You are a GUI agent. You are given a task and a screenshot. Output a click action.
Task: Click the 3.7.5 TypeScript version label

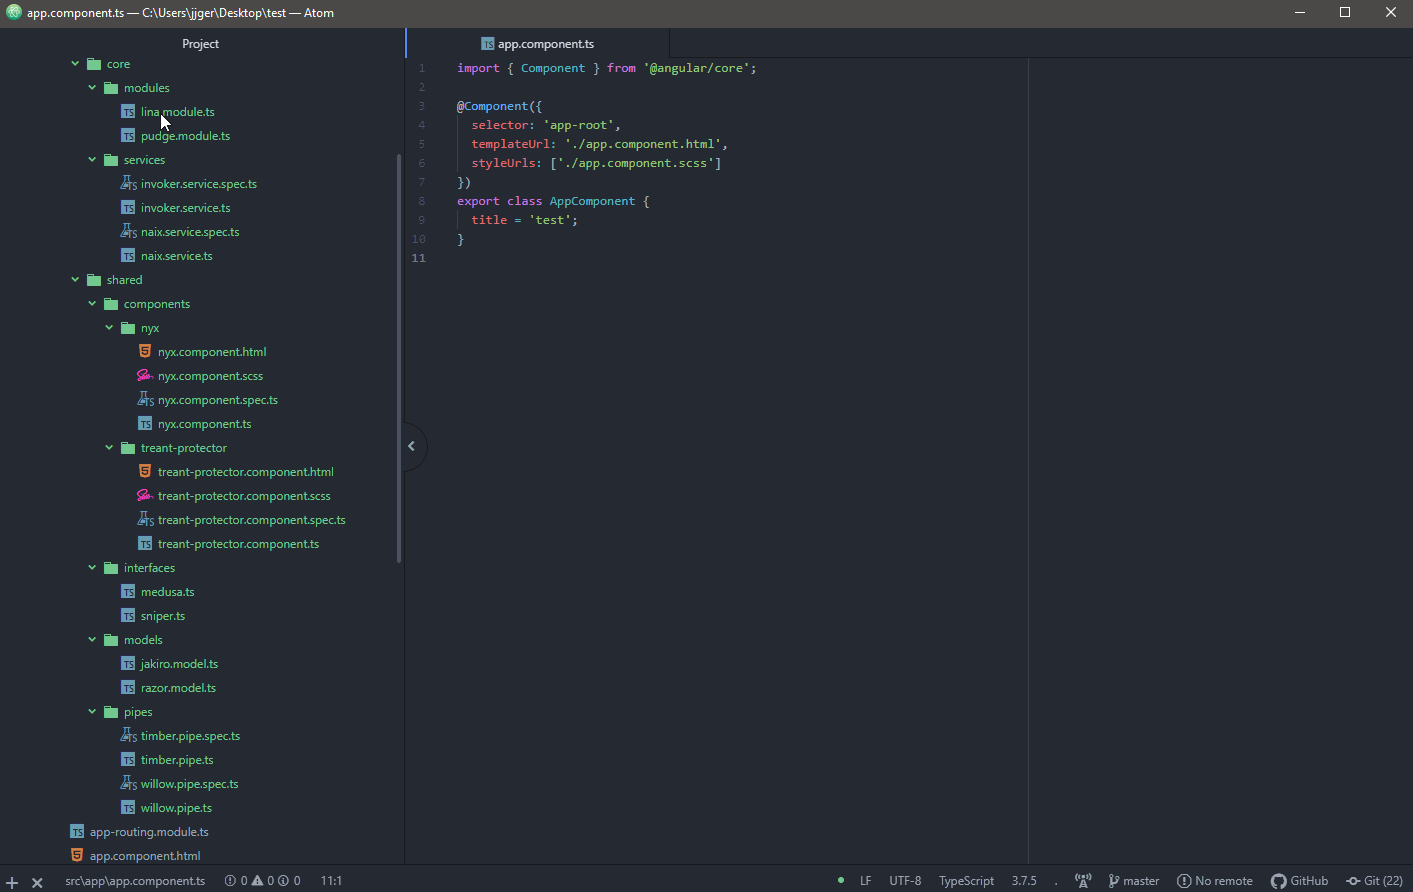1024,881
